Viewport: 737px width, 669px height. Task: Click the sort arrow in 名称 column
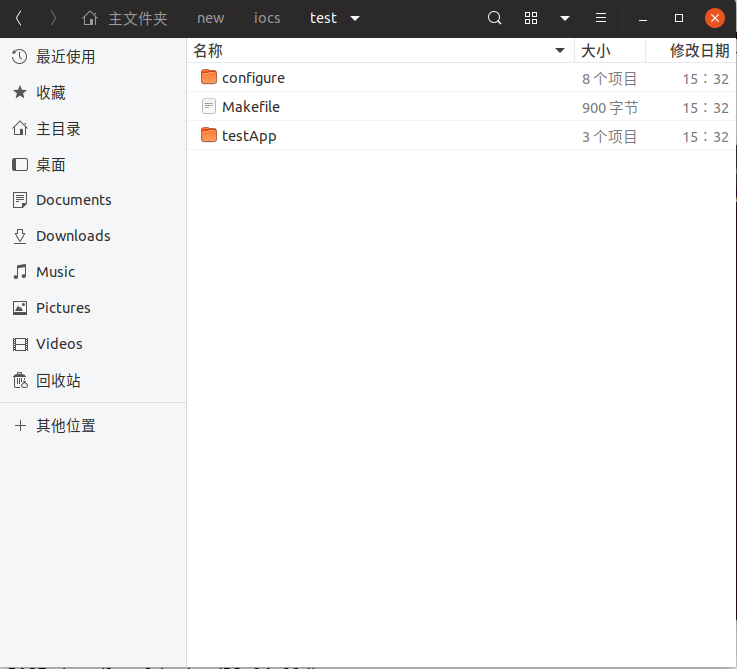coord(560,51)
